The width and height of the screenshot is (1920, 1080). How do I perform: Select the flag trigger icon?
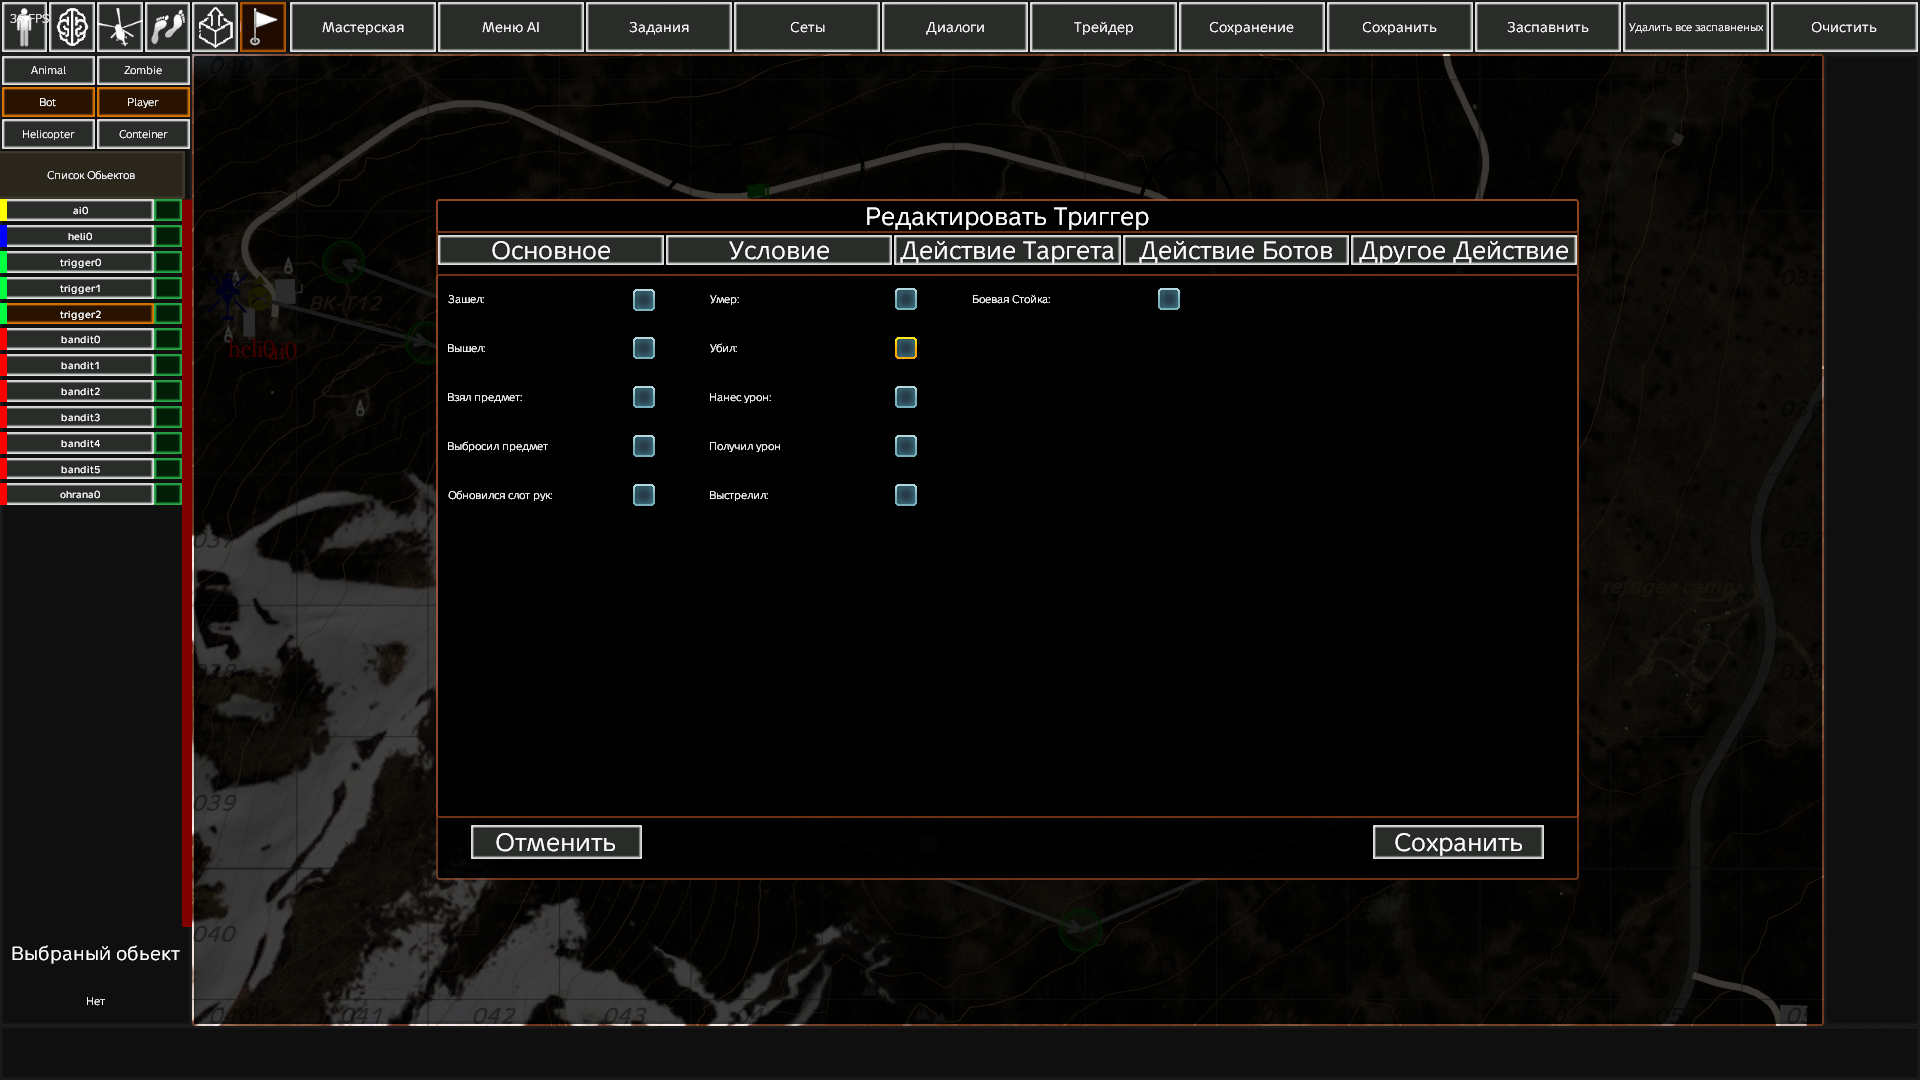click(x=262, y=27)
